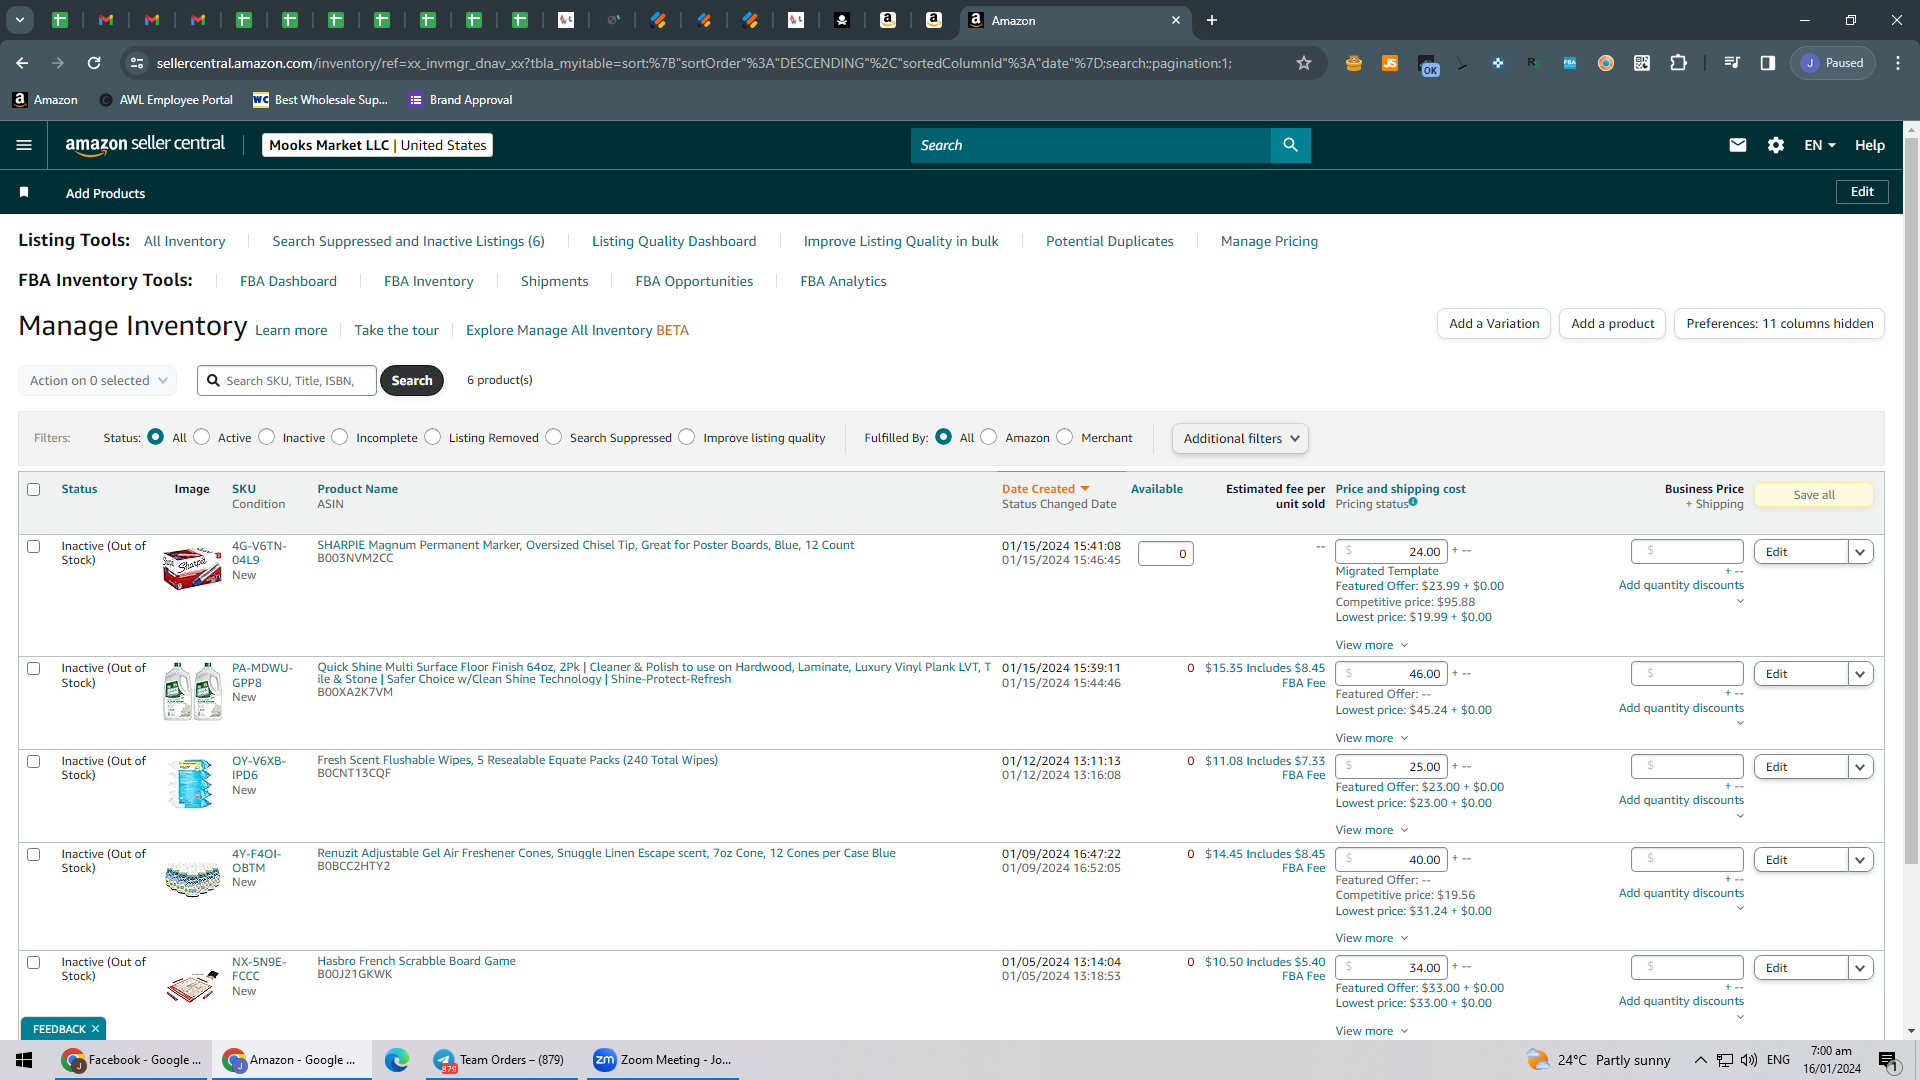Check the Hasbro French Scrabble row checkbox
The height and width of the screenshot is (1080, 1920).
pyautogui.click(x=34, y=963)
